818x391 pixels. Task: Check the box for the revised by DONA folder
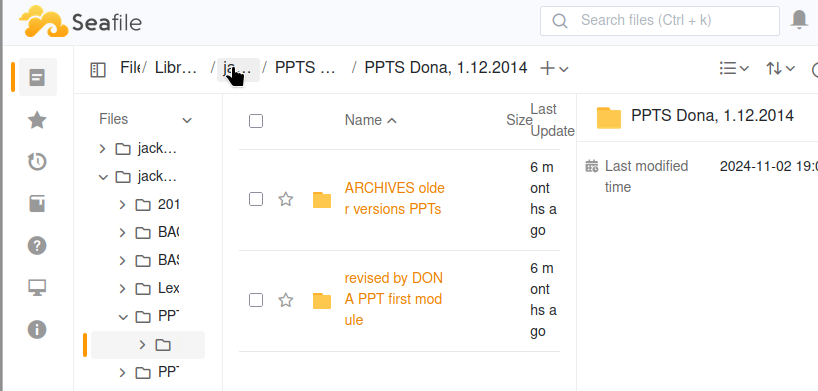click(x=256, y=300)
